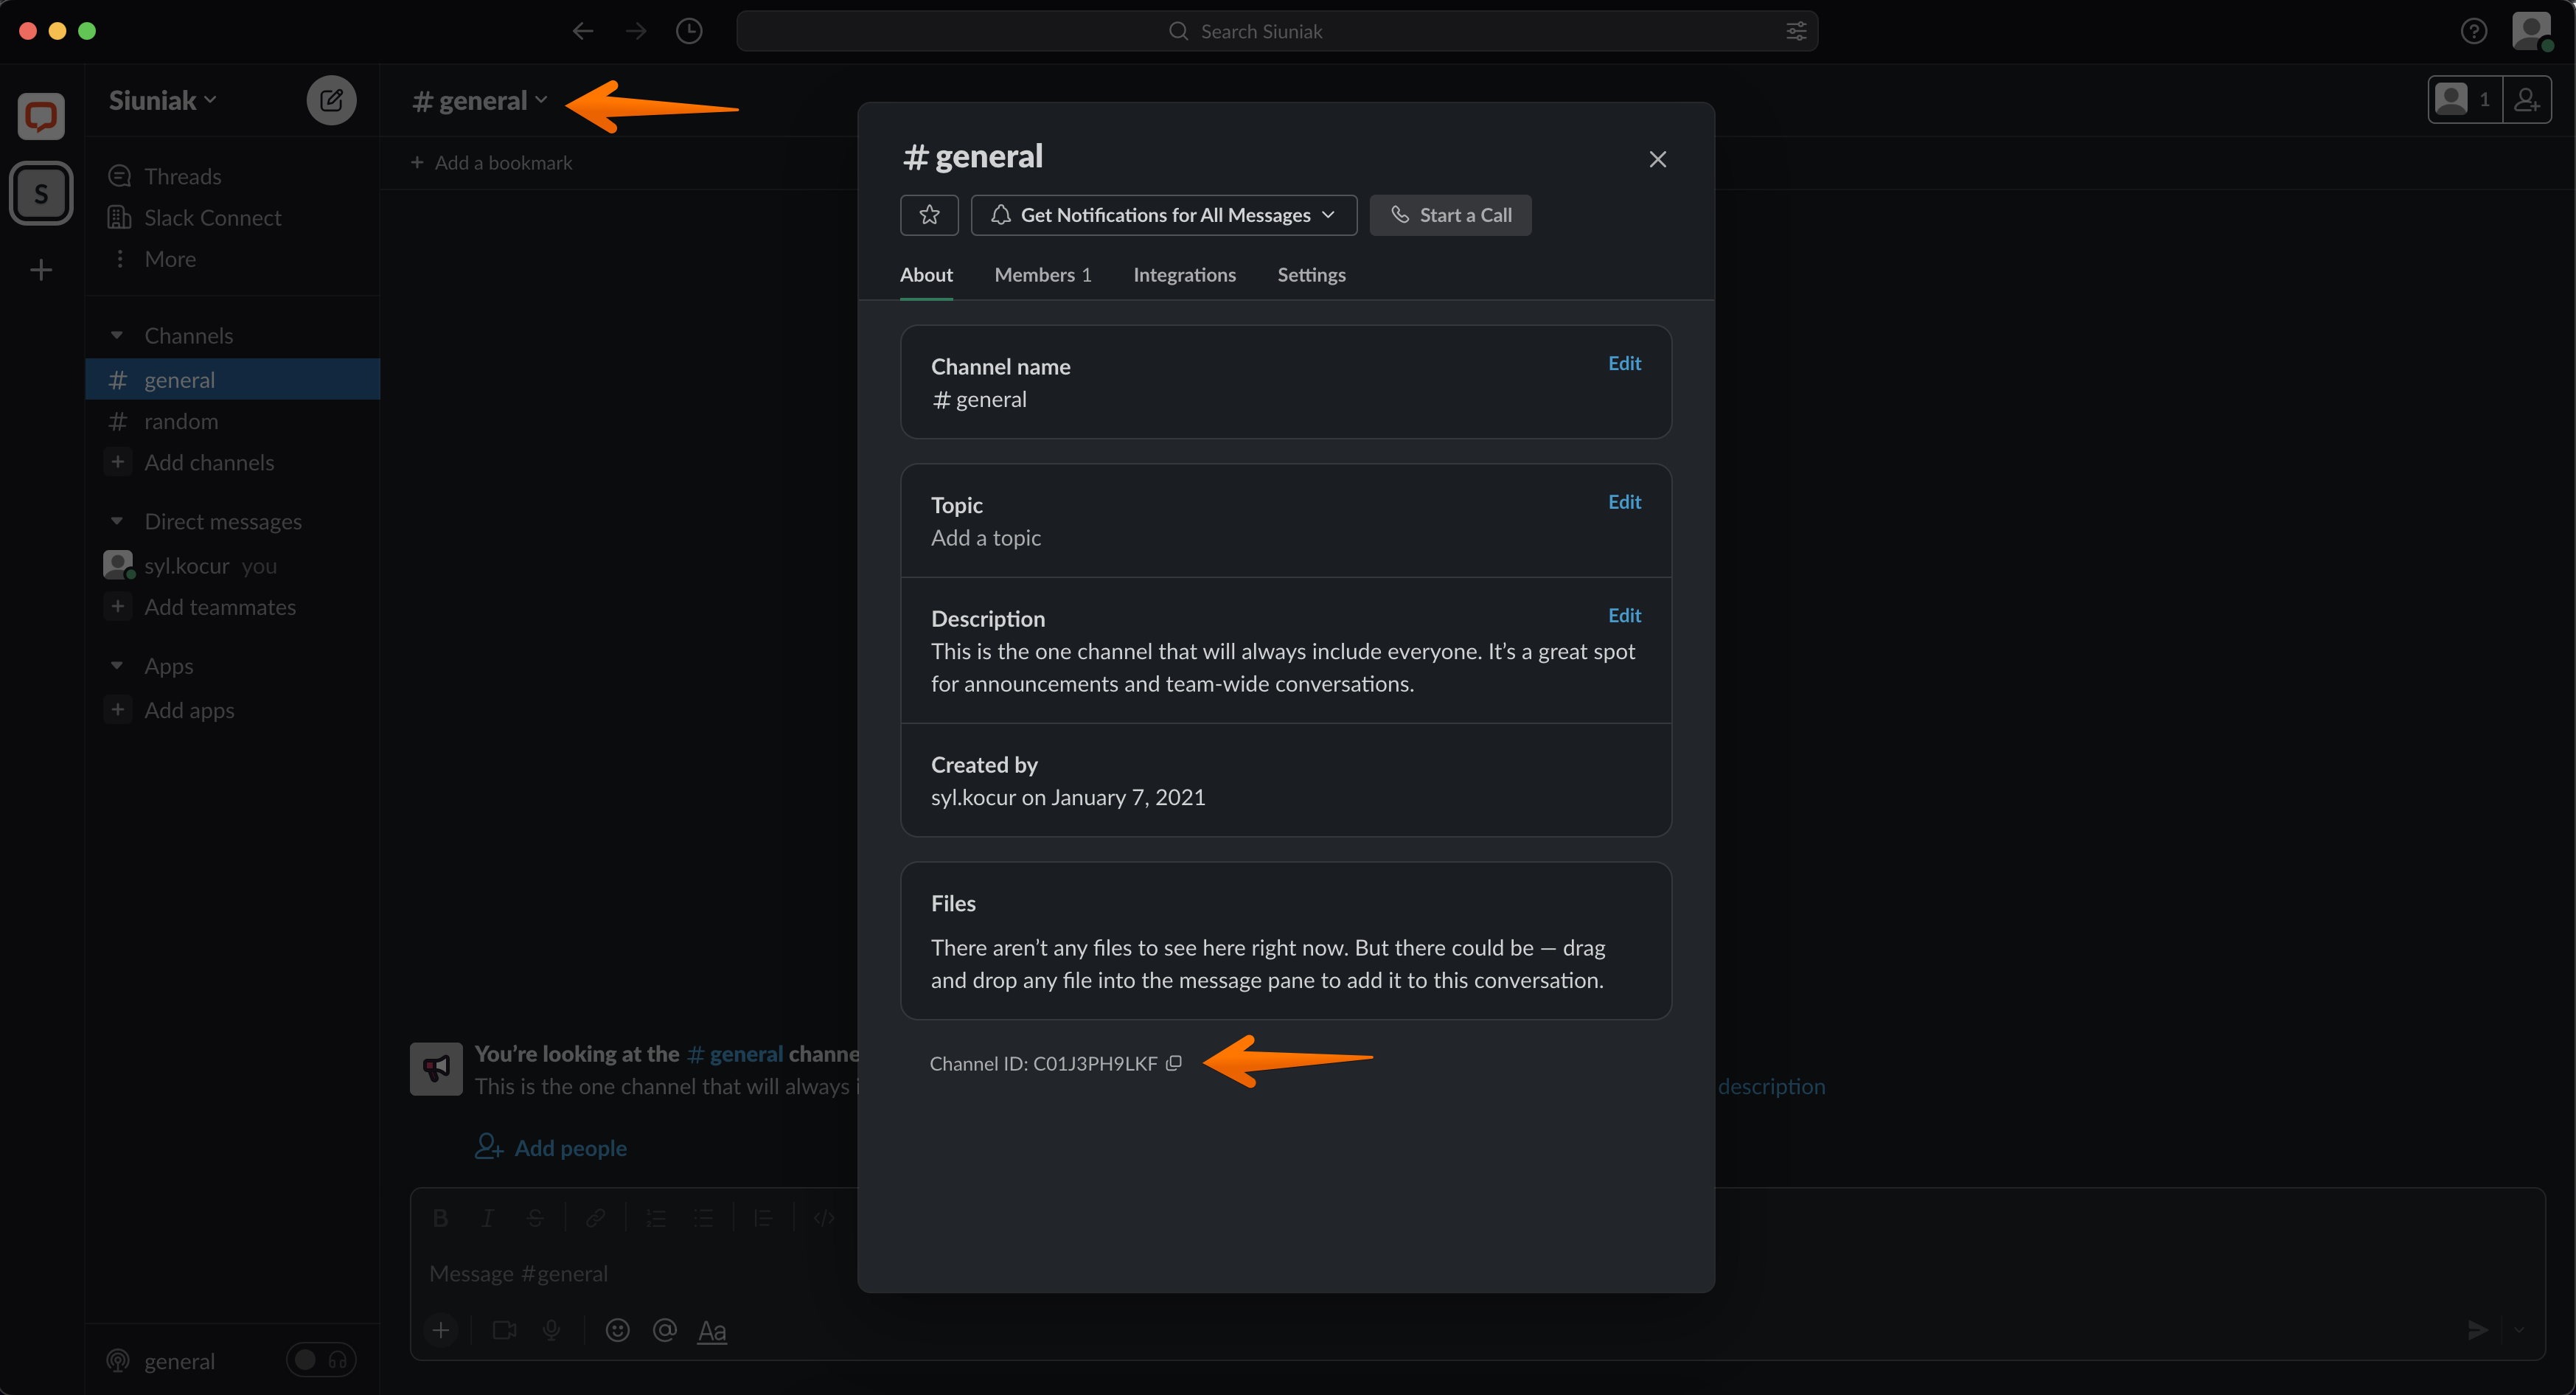Click the compose new message icon
This screenshot has width=2576, height=1395.
coord(331,100)
